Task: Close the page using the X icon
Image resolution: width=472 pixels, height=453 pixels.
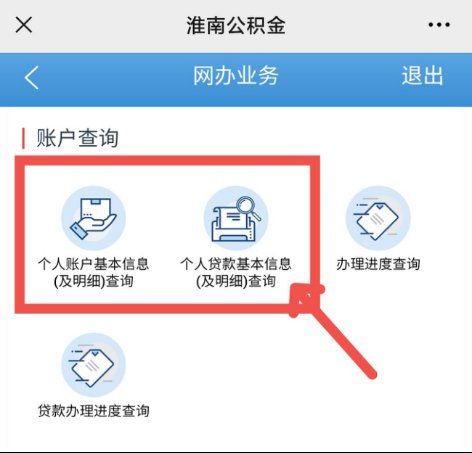Action: point(24,25)
